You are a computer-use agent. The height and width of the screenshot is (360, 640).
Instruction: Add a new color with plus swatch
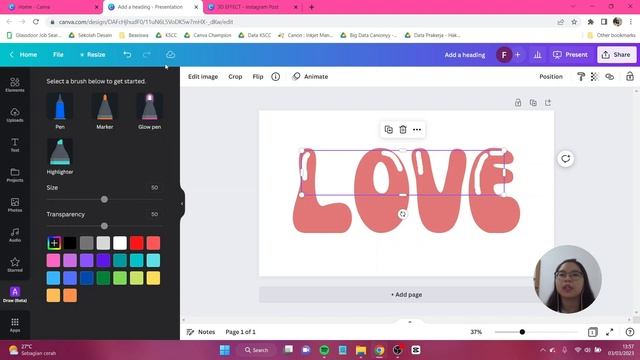tap(53, 243)
